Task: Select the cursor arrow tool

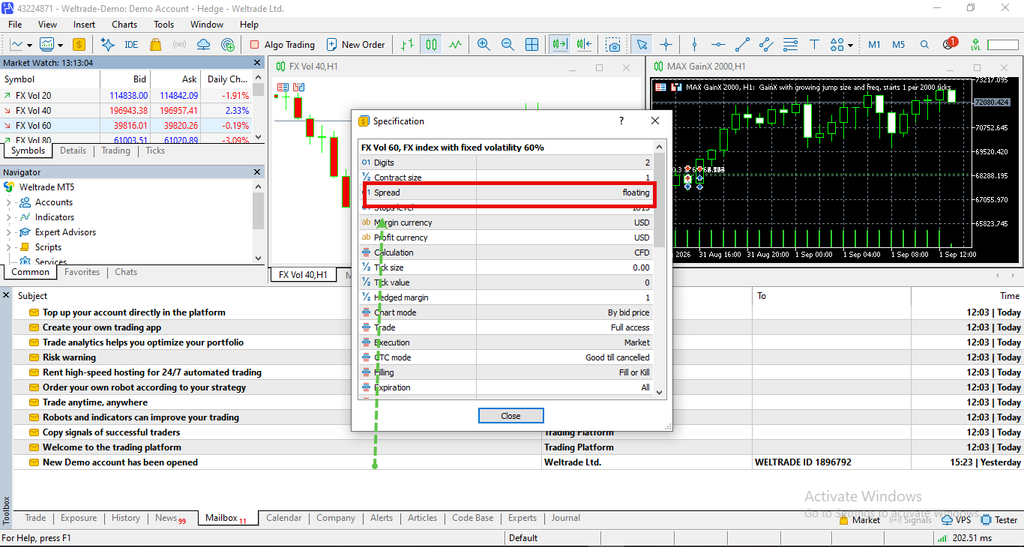Action: (x=642, y=44)
